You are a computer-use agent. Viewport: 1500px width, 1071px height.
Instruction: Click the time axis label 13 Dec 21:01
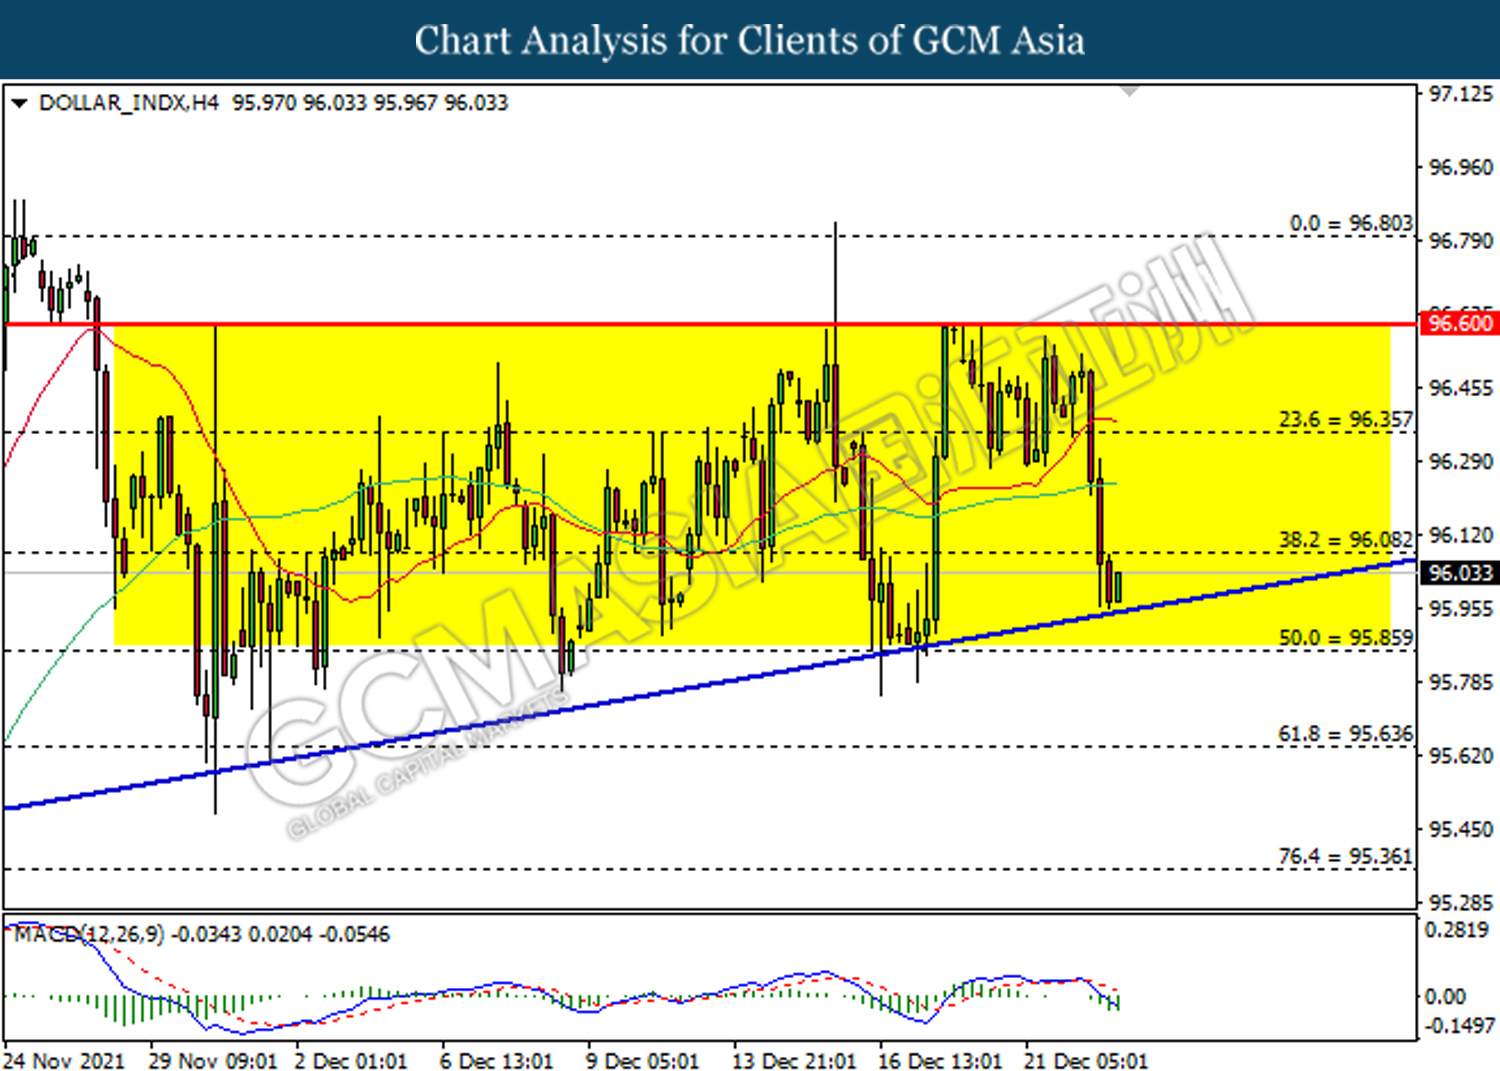[794, 1061]
